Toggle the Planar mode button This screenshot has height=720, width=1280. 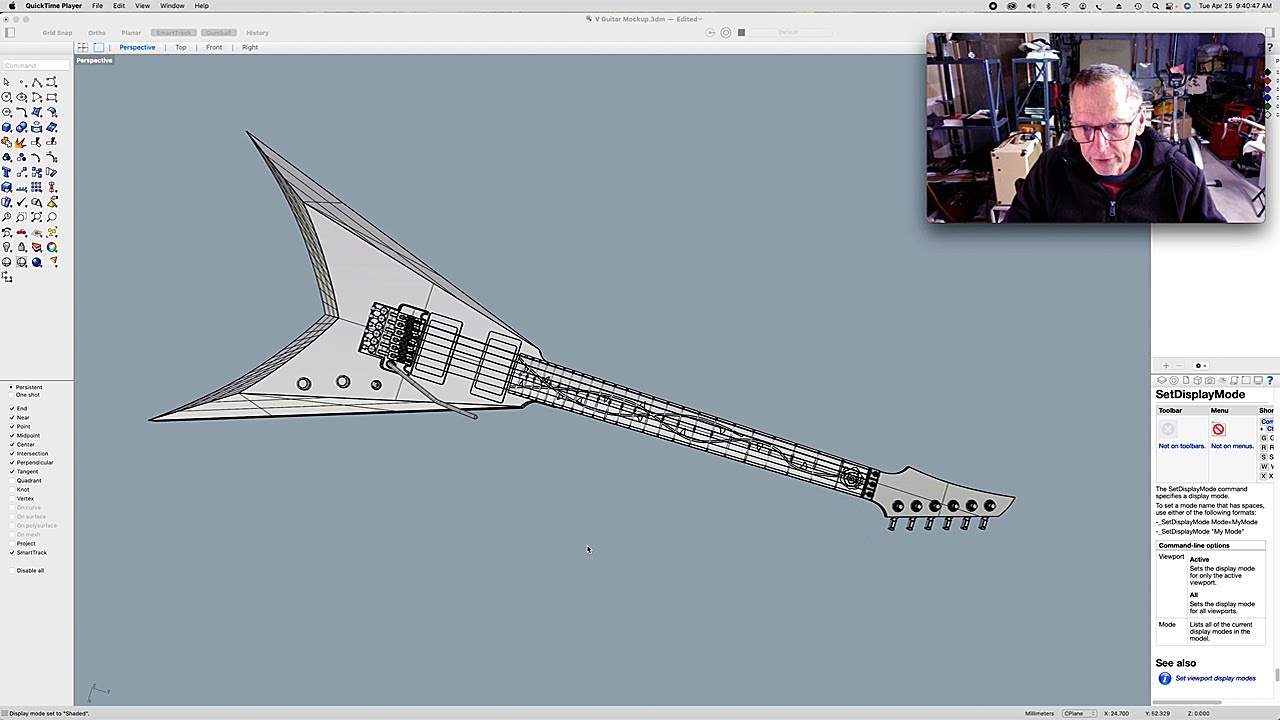tap(131, 33)
